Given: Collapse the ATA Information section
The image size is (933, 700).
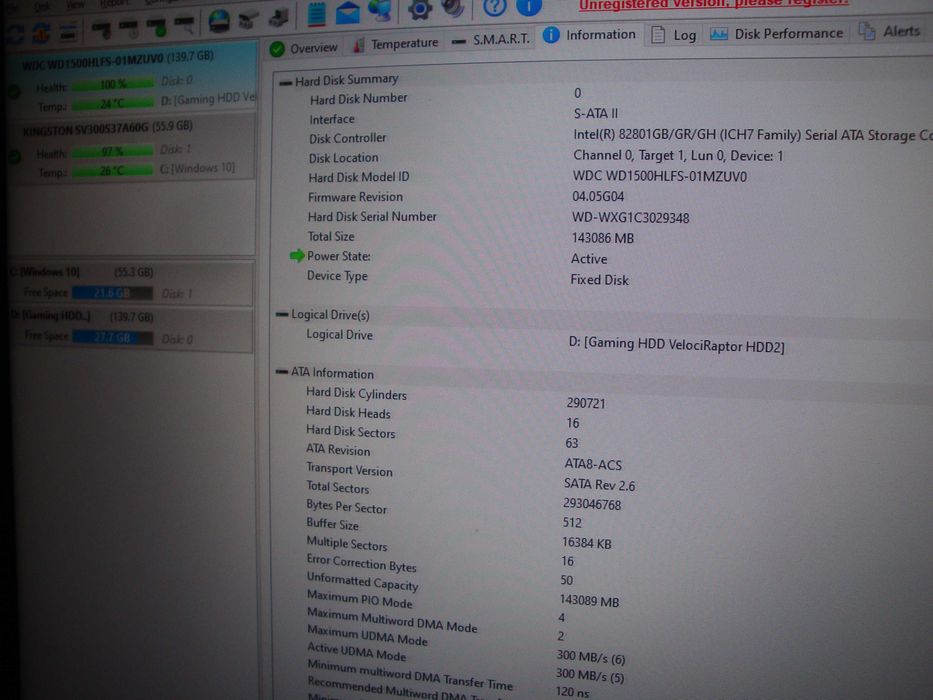Looking at the screenshot, I should (x=281, y=372).
